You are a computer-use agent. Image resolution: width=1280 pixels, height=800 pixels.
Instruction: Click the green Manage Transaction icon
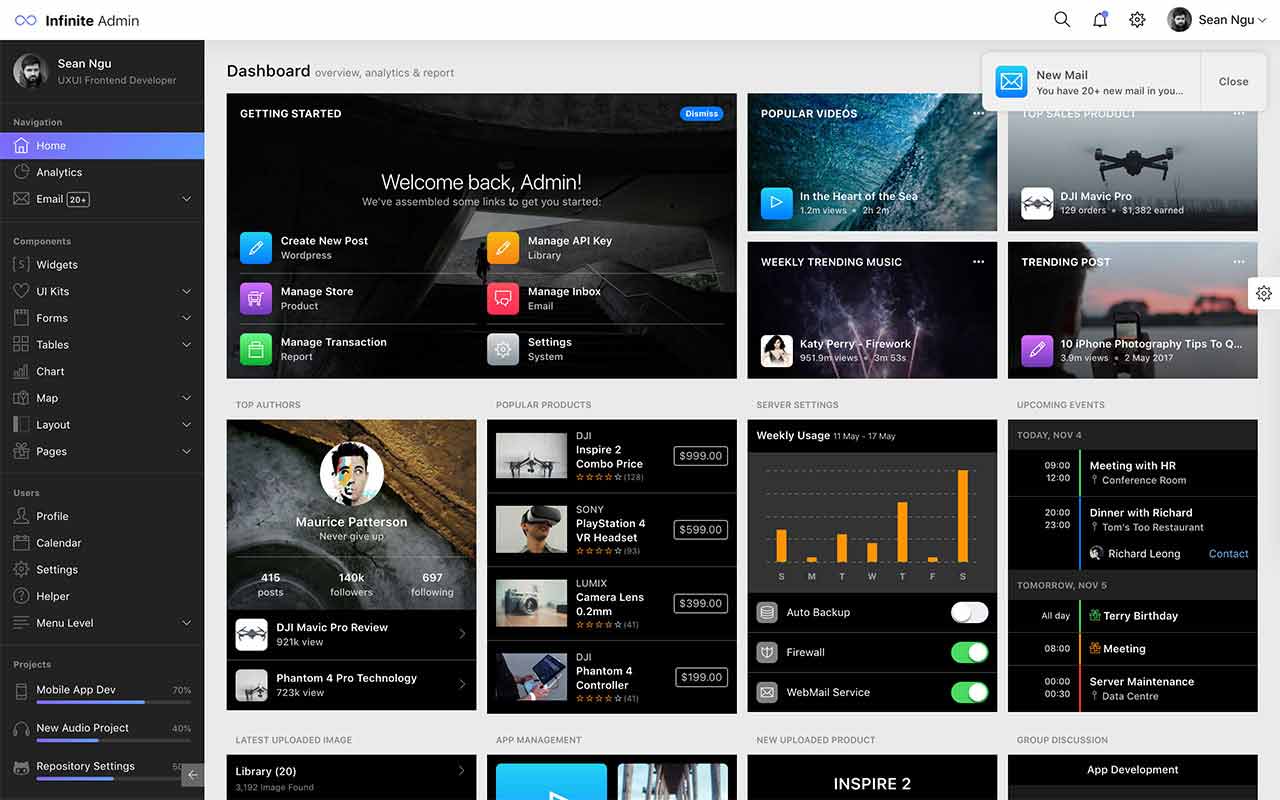256,349
